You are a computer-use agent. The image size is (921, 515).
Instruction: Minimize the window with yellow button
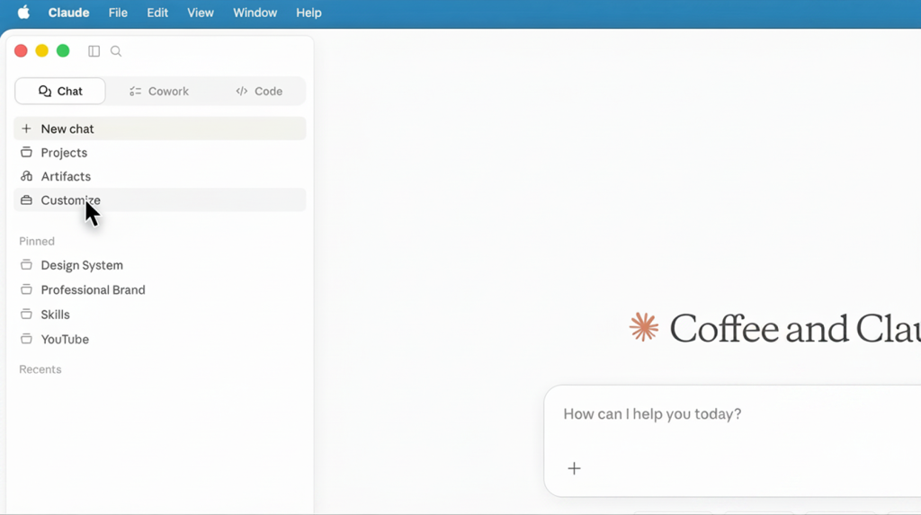click(x=42, y=51)
